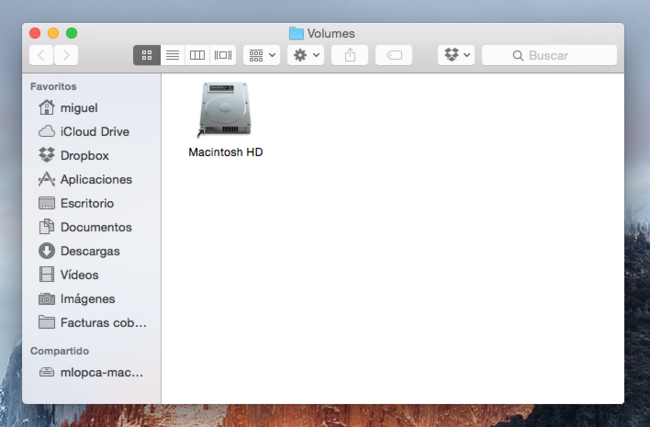Click the folder icon beside Facturas cob…
The width and height of the screenshot is (650, 427).
[x=46, y=322]
